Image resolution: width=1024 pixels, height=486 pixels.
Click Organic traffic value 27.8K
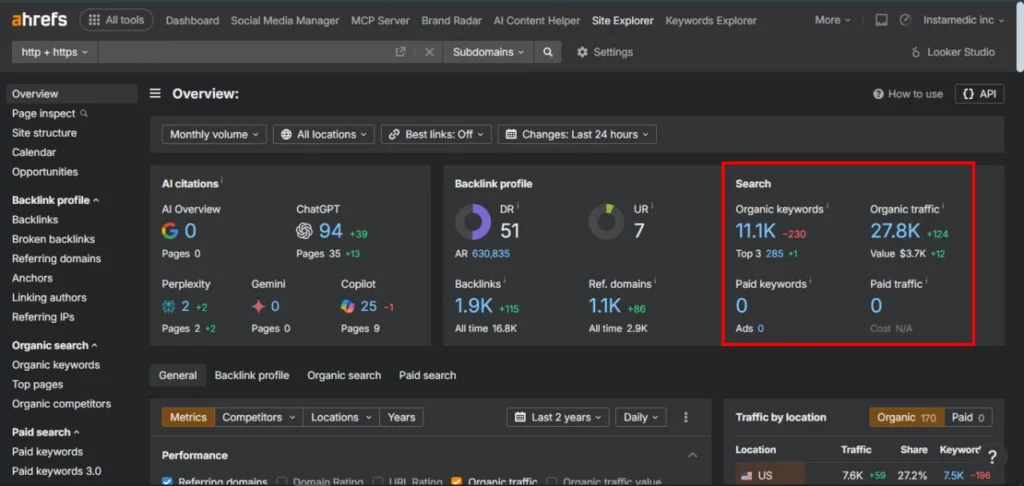click(x=895, y=231)
